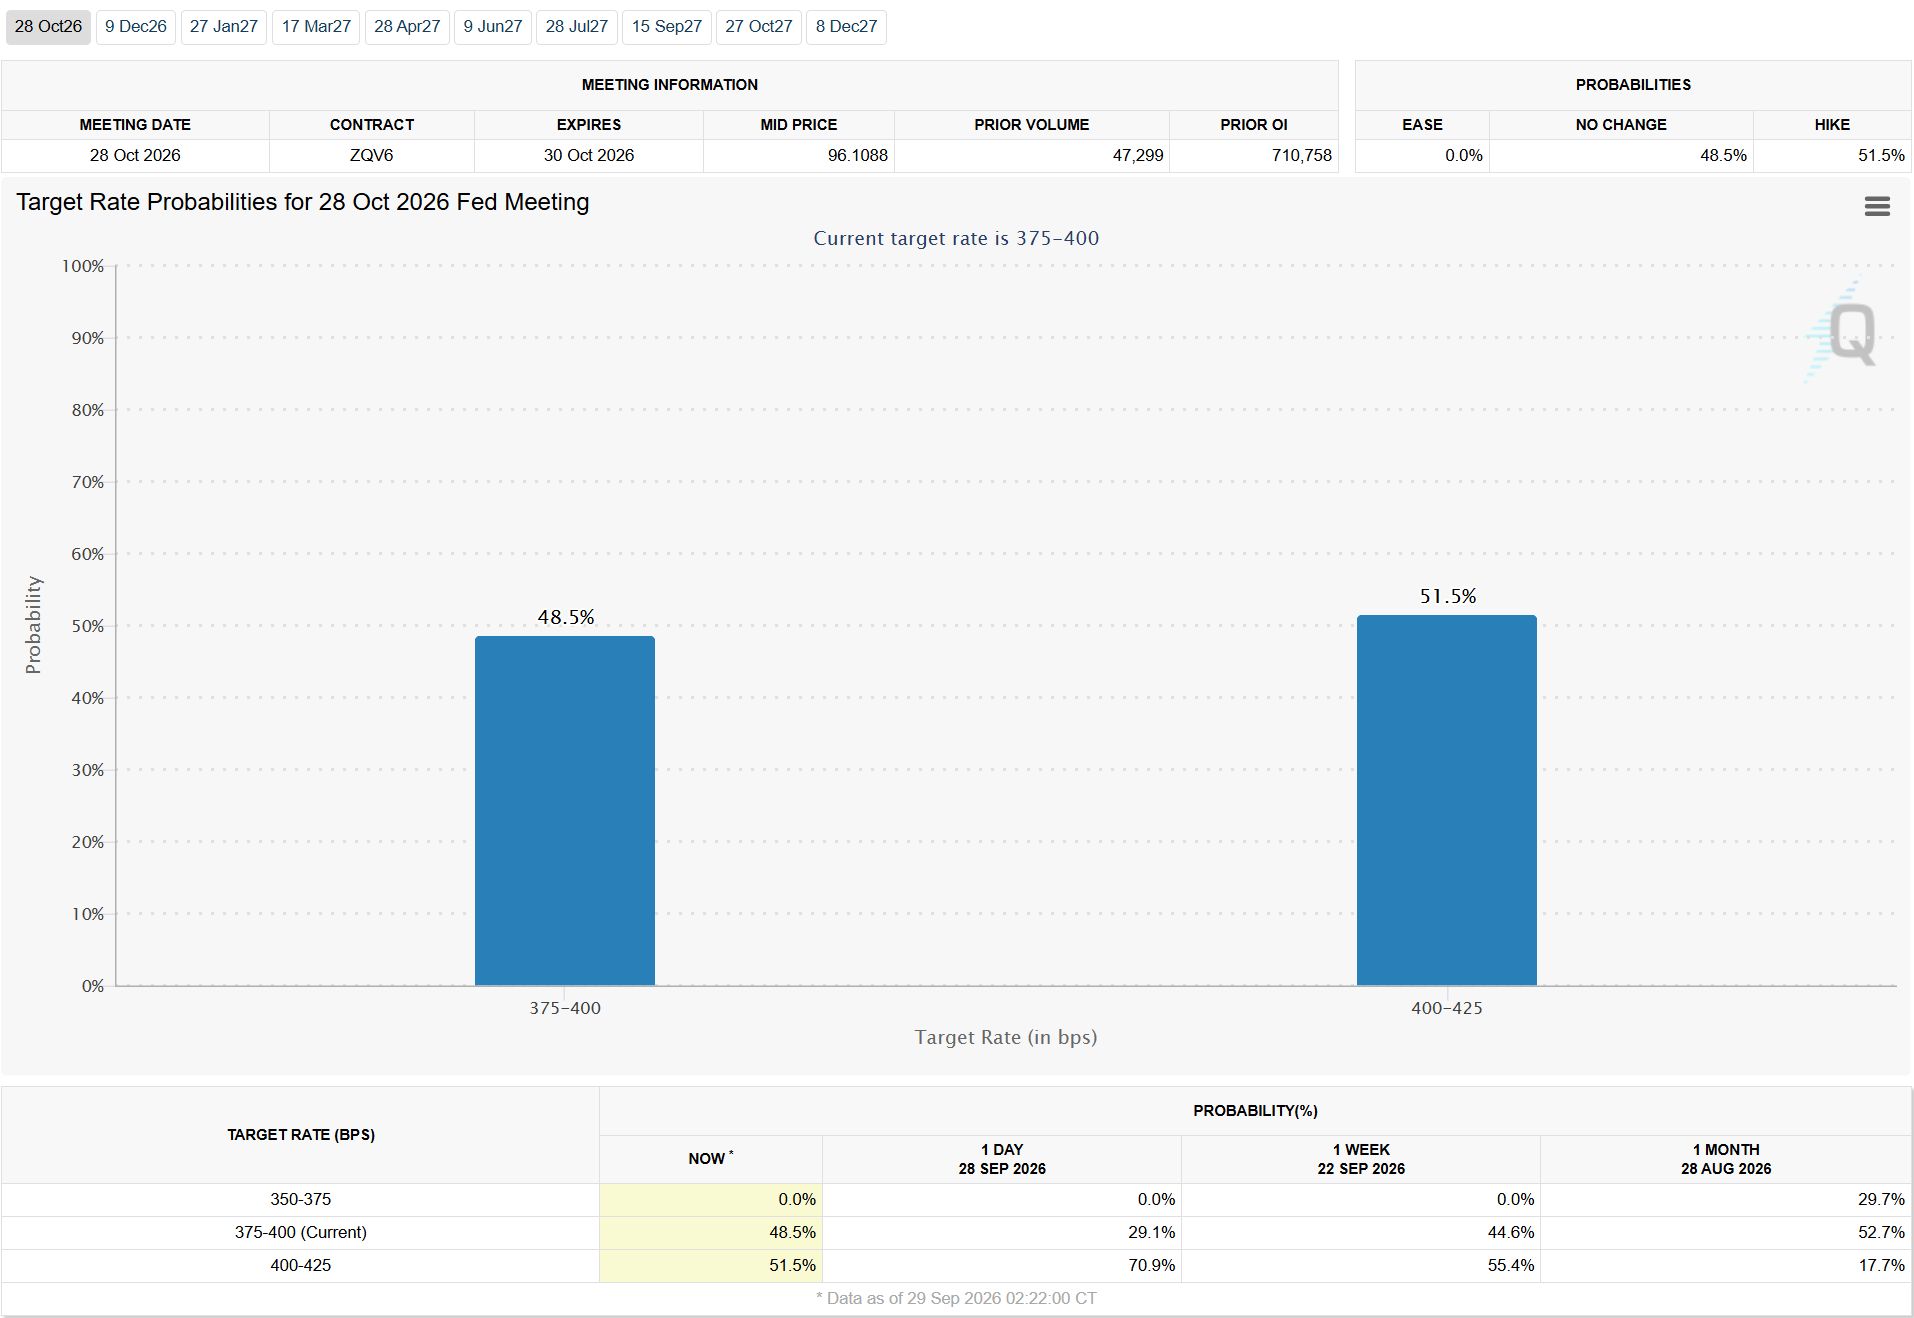Select the 28 Oct26 meeting tab
The width and height of the screenshot is (1914, 1318).
click(x=48, y=27)
